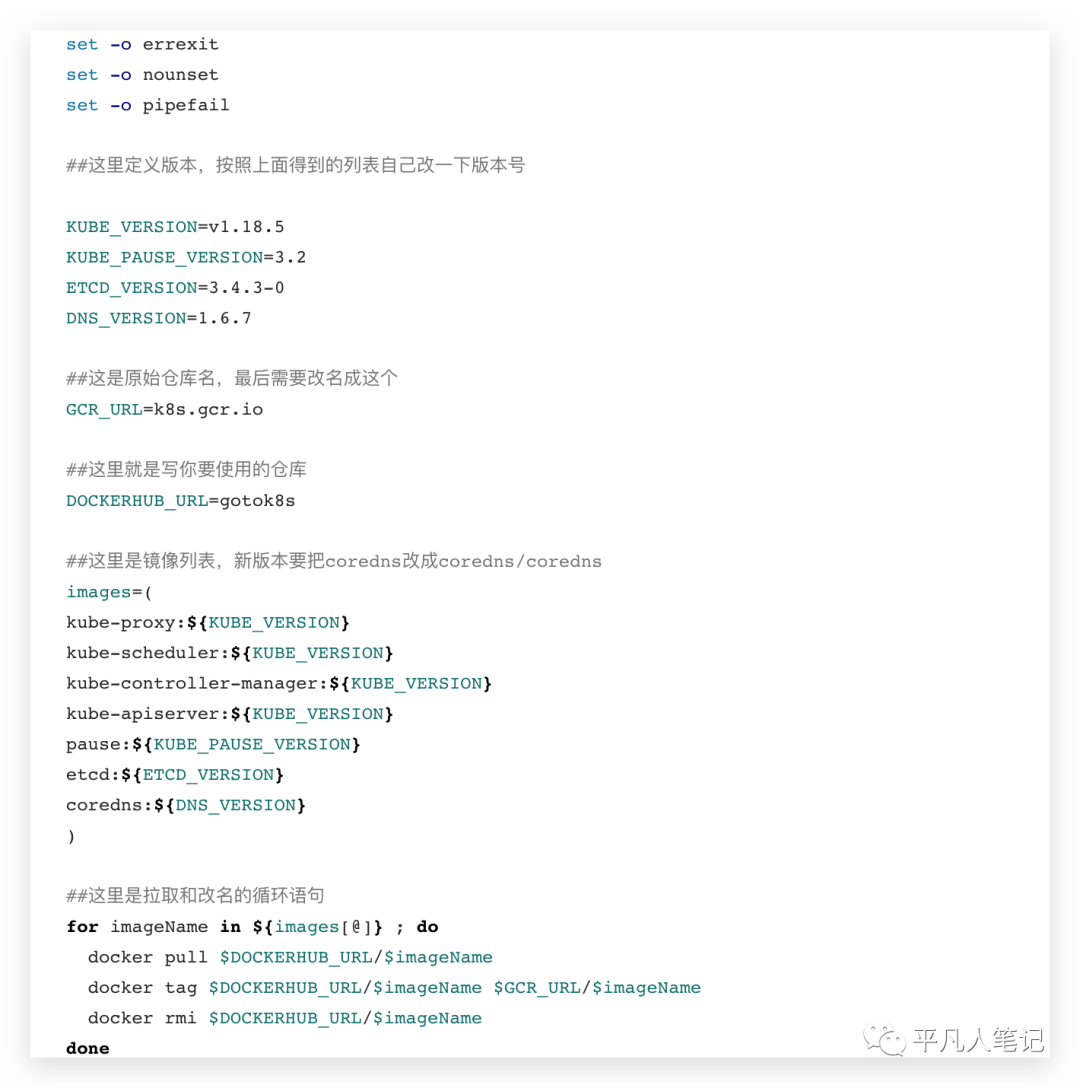Image resolution: width=1080 pixels, height=1088 pixels.
Task: Click the pause image entry
Action: point(213,745)
